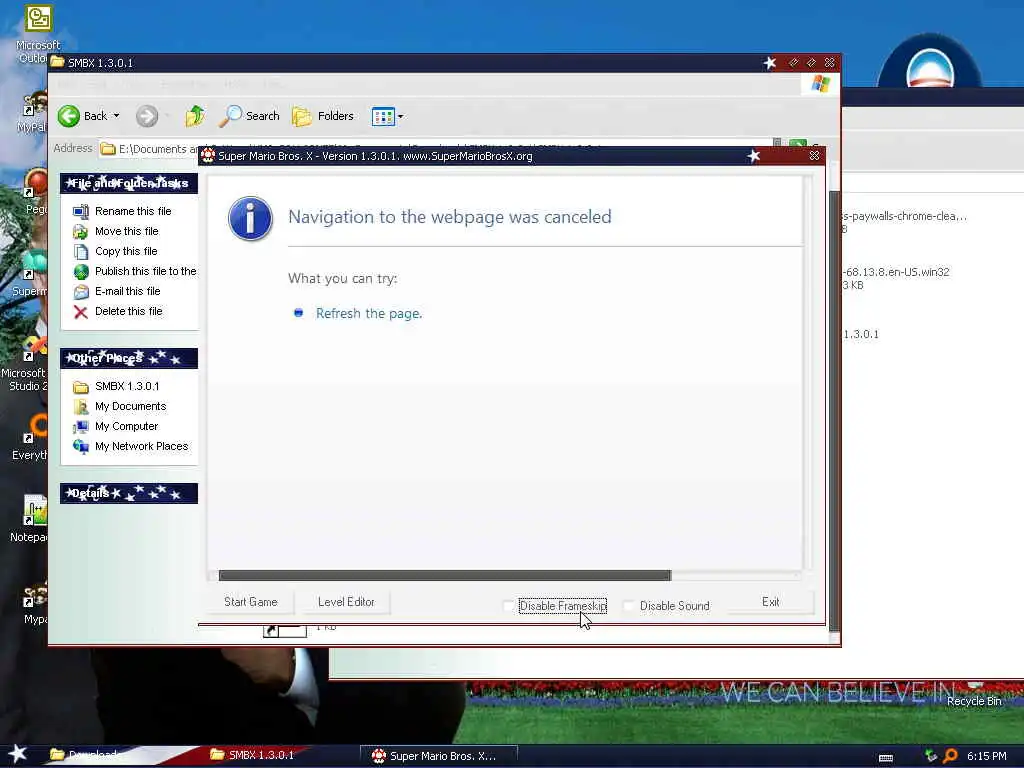Check the Disable Sound checkbox

[629, 606]
